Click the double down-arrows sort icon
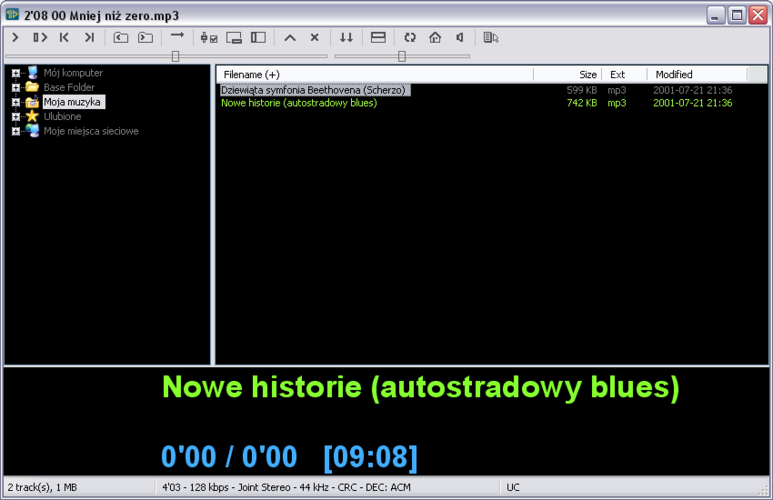 347,37
